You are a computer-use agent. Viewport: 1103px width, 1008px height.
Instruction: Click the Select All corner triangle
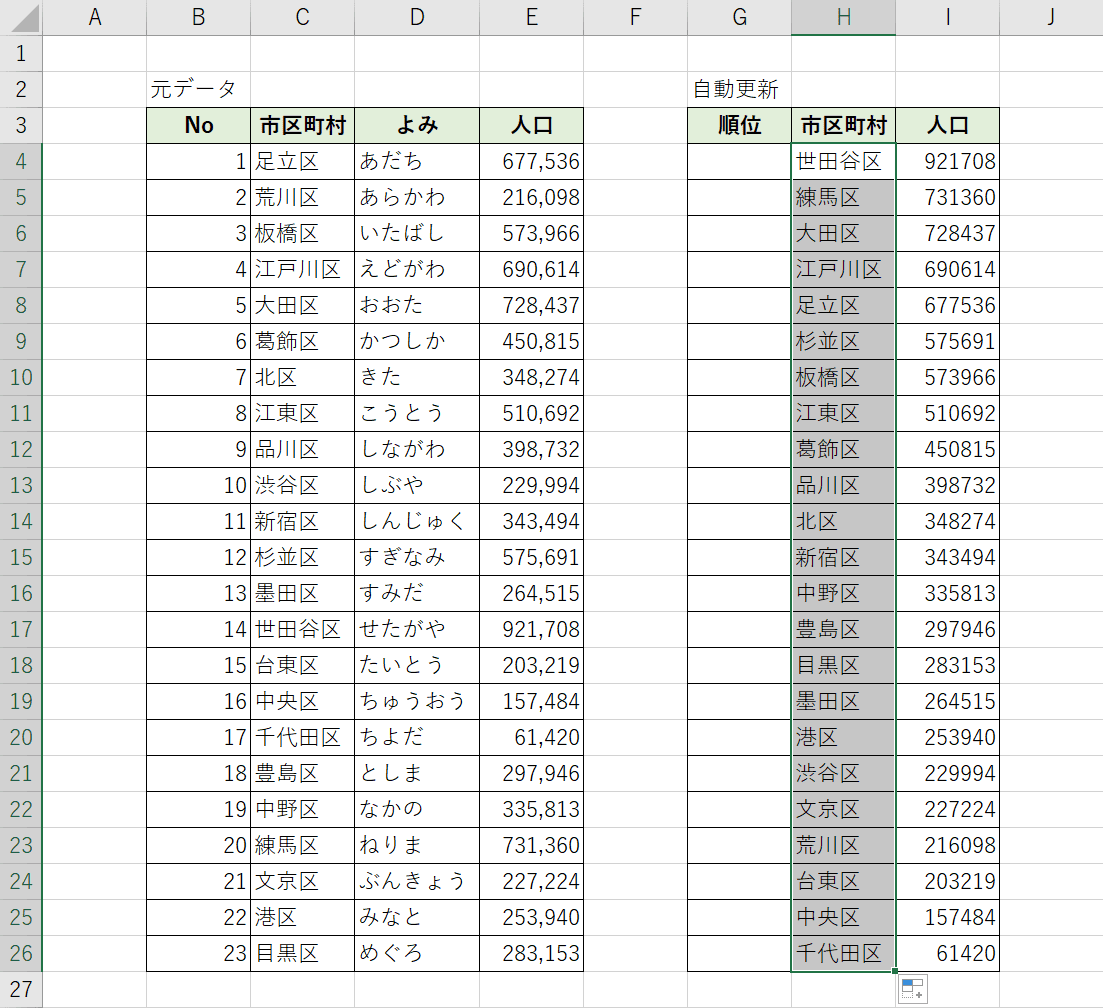point(25,18)
